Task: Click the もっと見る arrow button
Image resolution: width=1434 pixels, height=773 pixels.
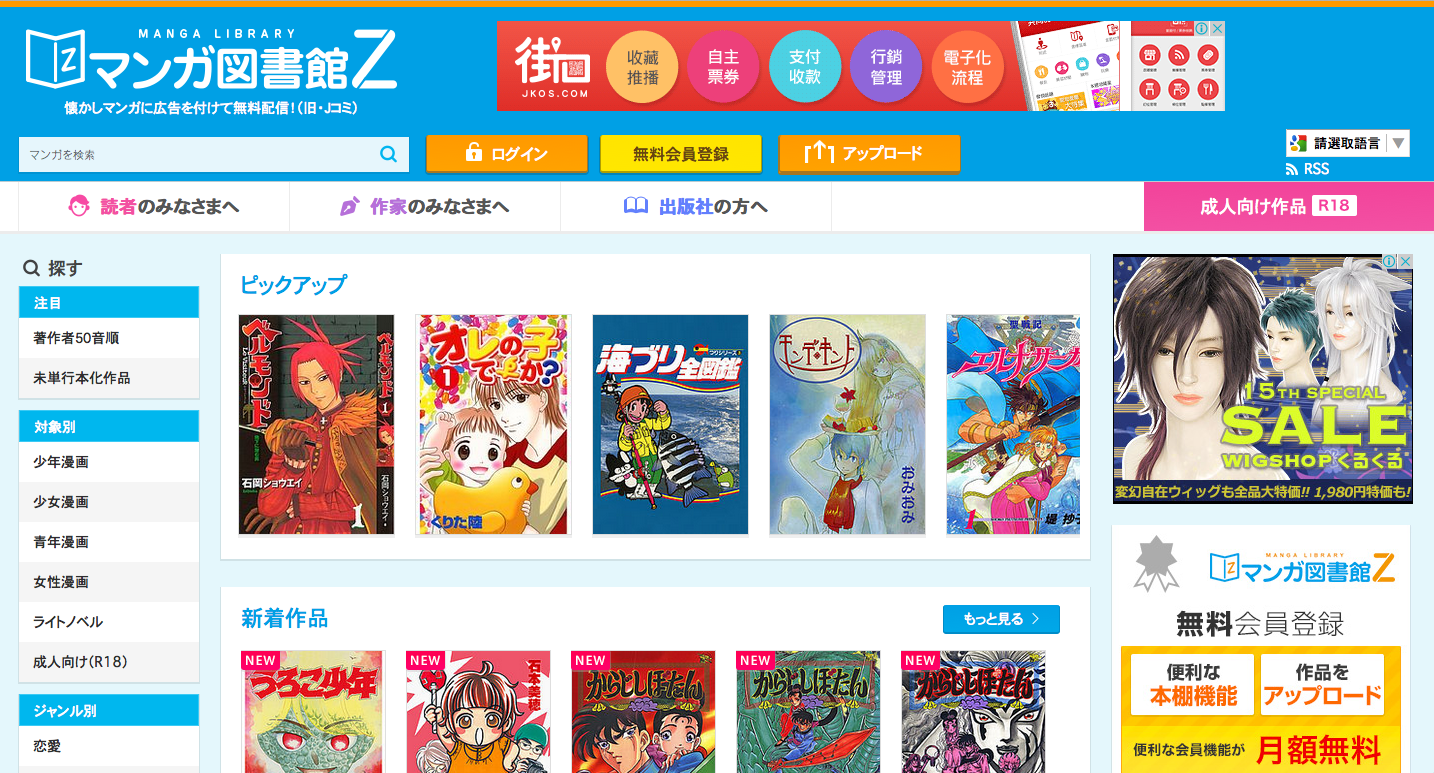Action: (x=1001, y=619)
